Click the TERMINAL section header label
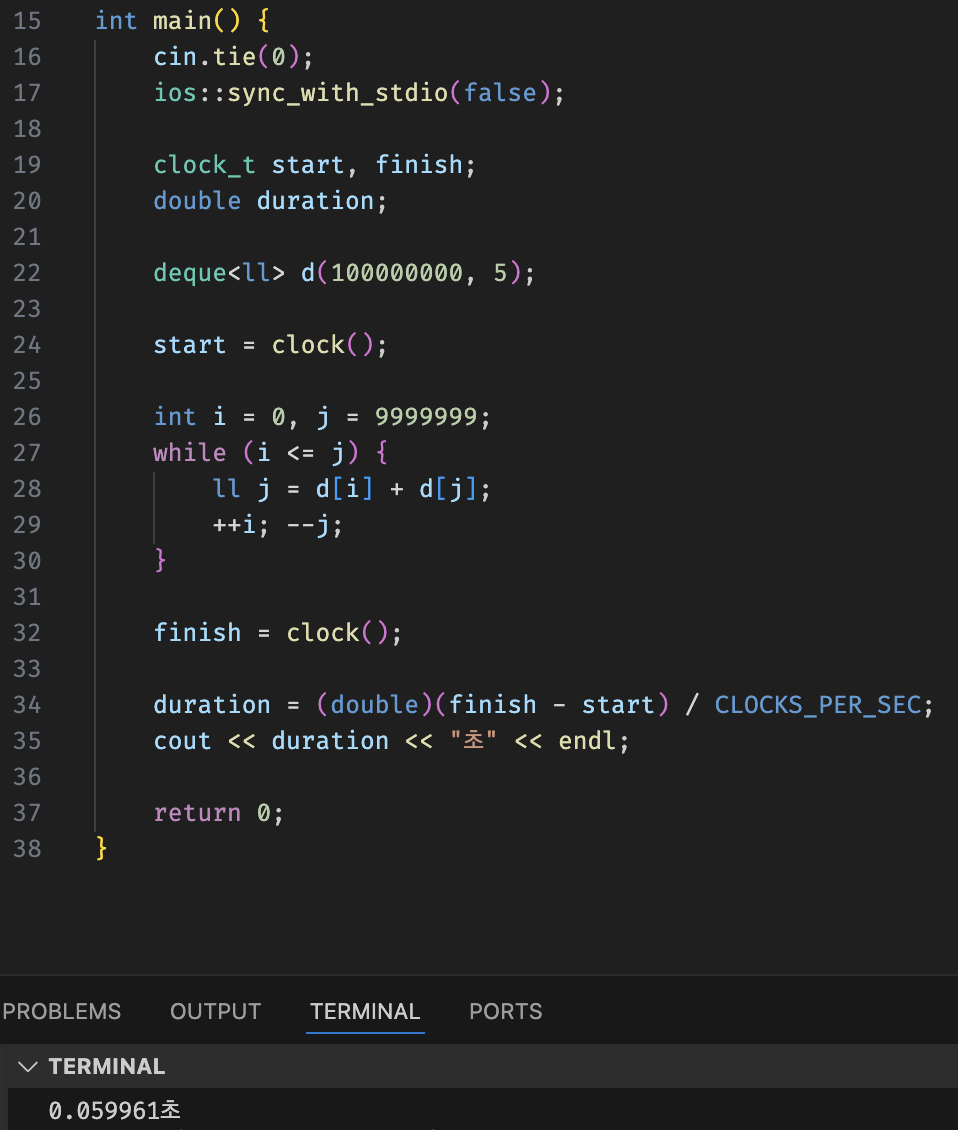958x1130 pixels. (107, 1066)
